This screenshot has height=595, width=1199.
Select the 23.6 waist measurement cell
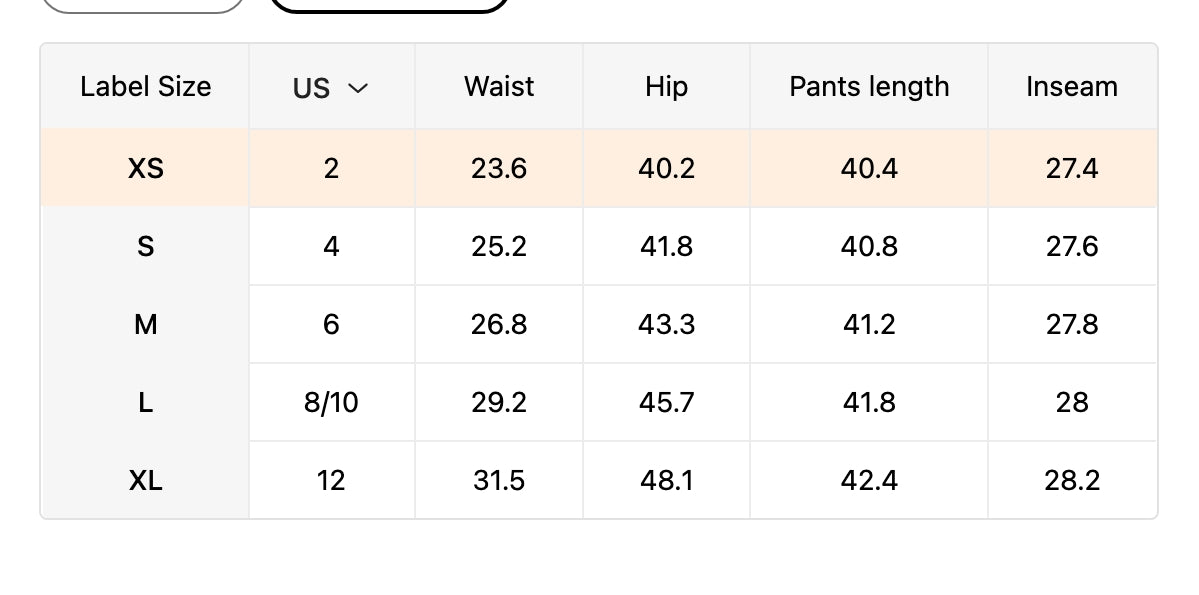pos(499,168)
